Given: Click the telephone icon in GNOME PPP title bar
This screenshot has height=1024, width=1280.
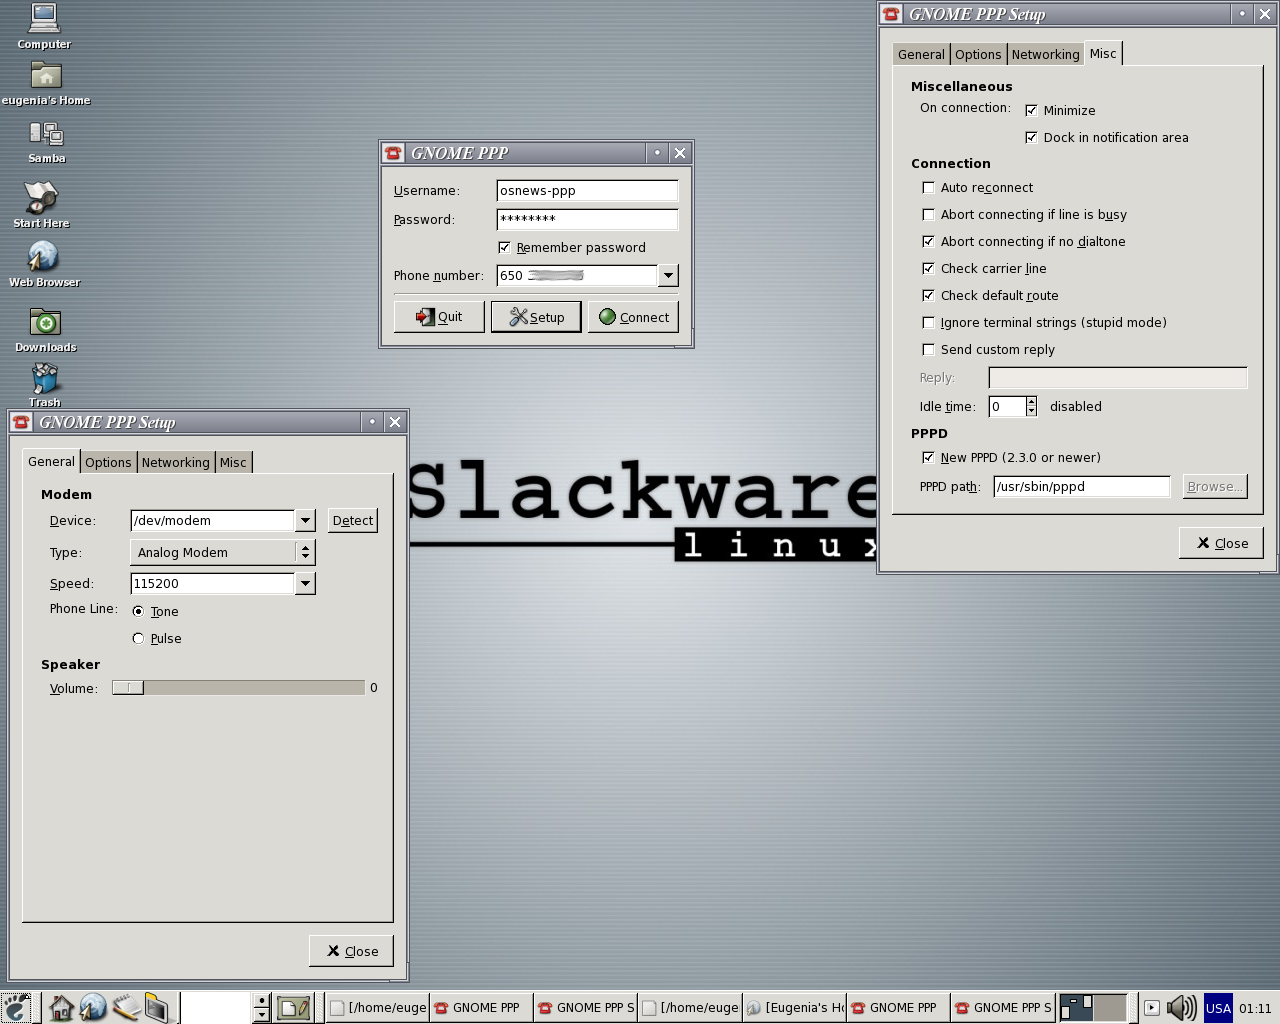Looking at the screenshot, I should pos(393,153).
